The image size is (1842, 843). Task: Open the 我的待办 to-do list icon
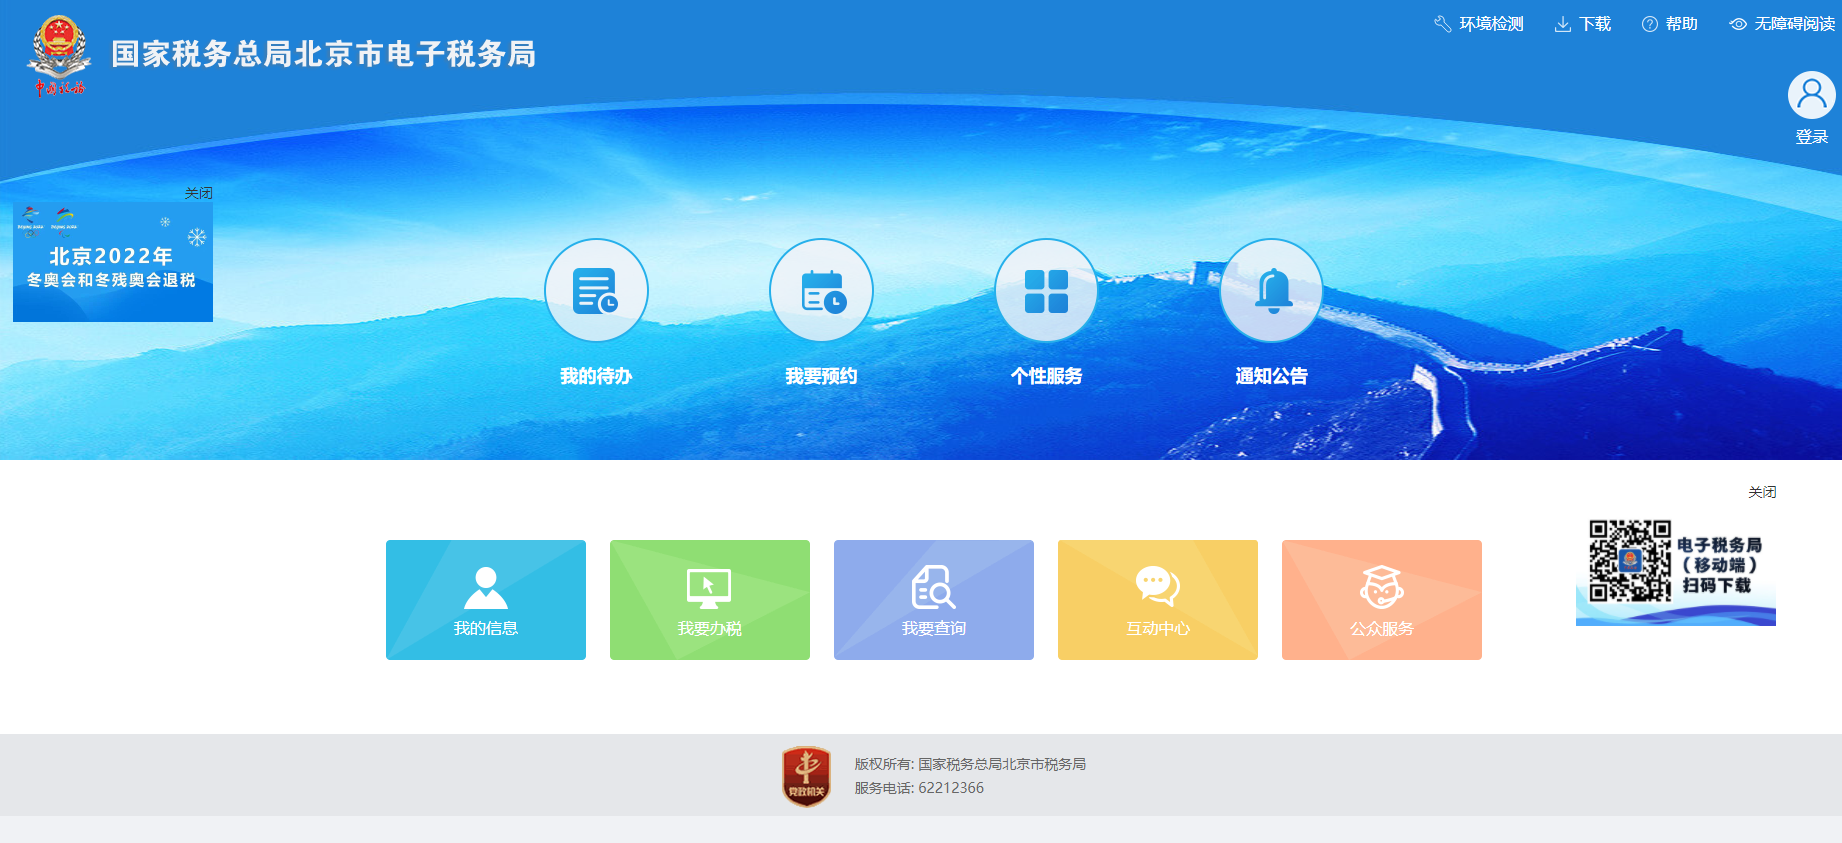coord(596,291)
